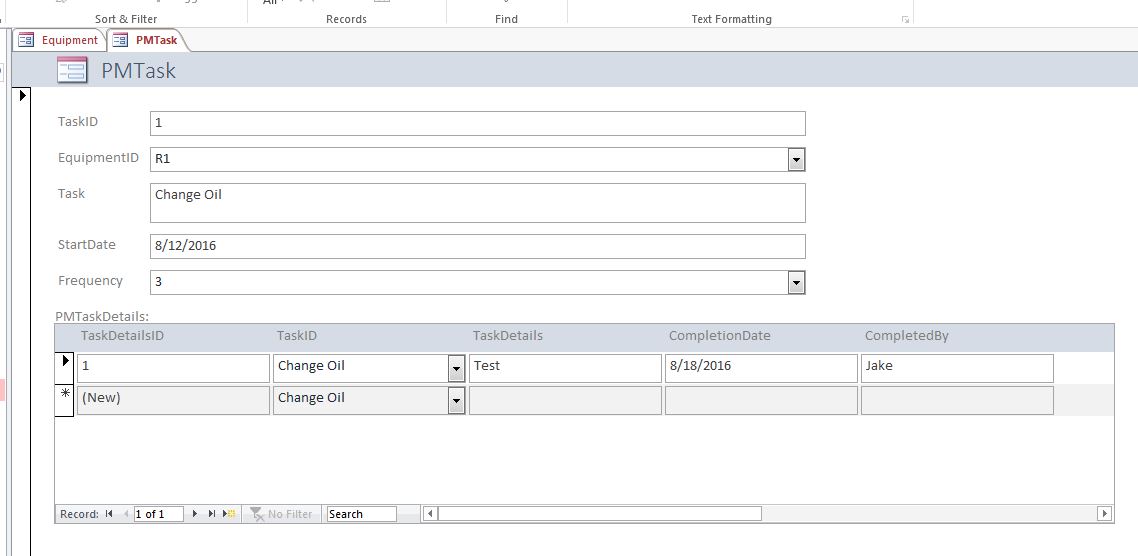Click the No Filter indicator button

(281, 514)
